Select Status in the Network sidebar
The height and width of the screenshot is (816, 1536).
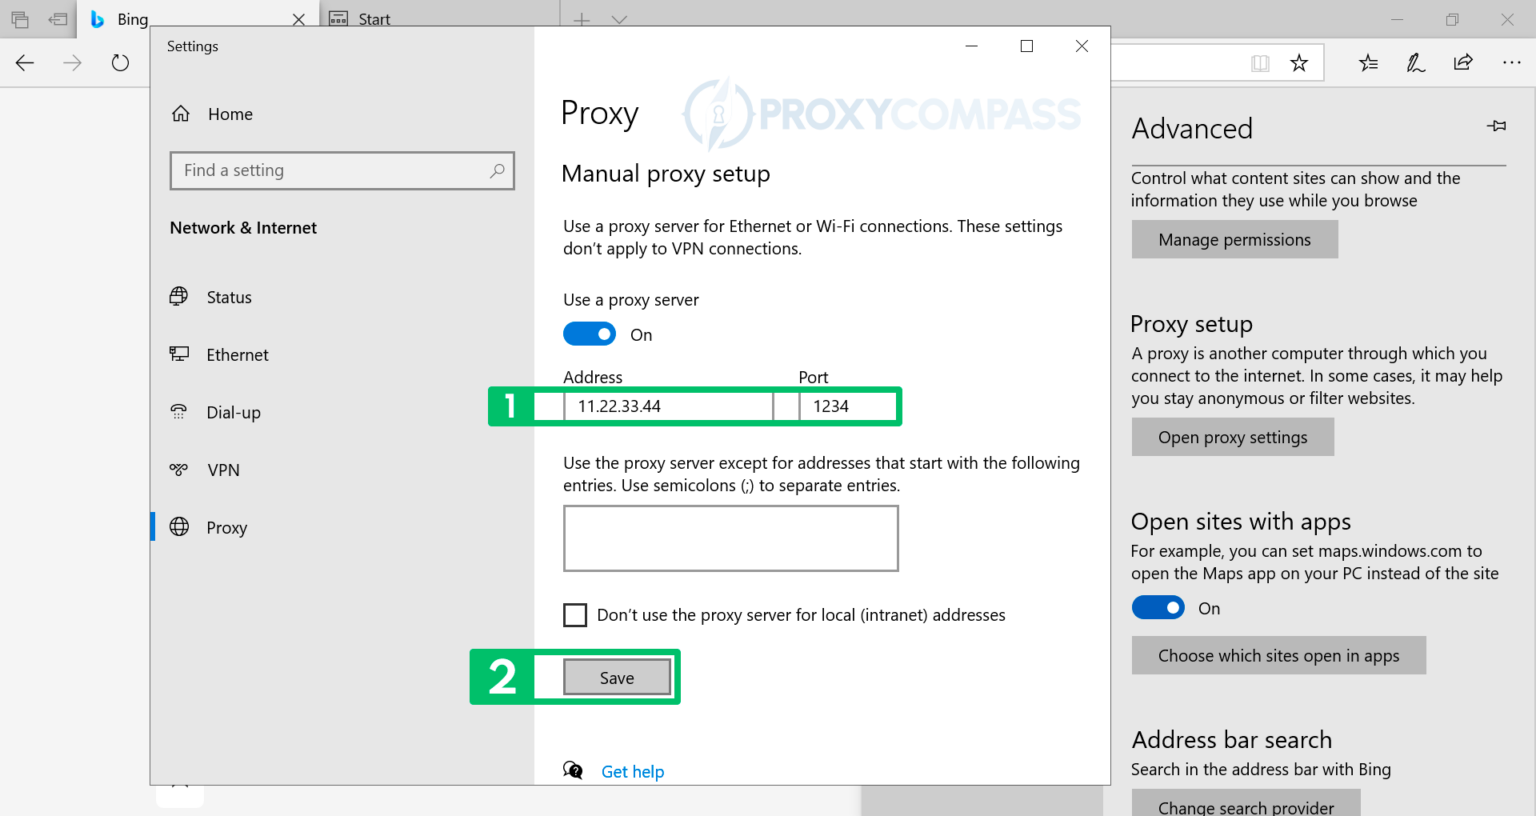pyautogui.click(x=228, y=297)
